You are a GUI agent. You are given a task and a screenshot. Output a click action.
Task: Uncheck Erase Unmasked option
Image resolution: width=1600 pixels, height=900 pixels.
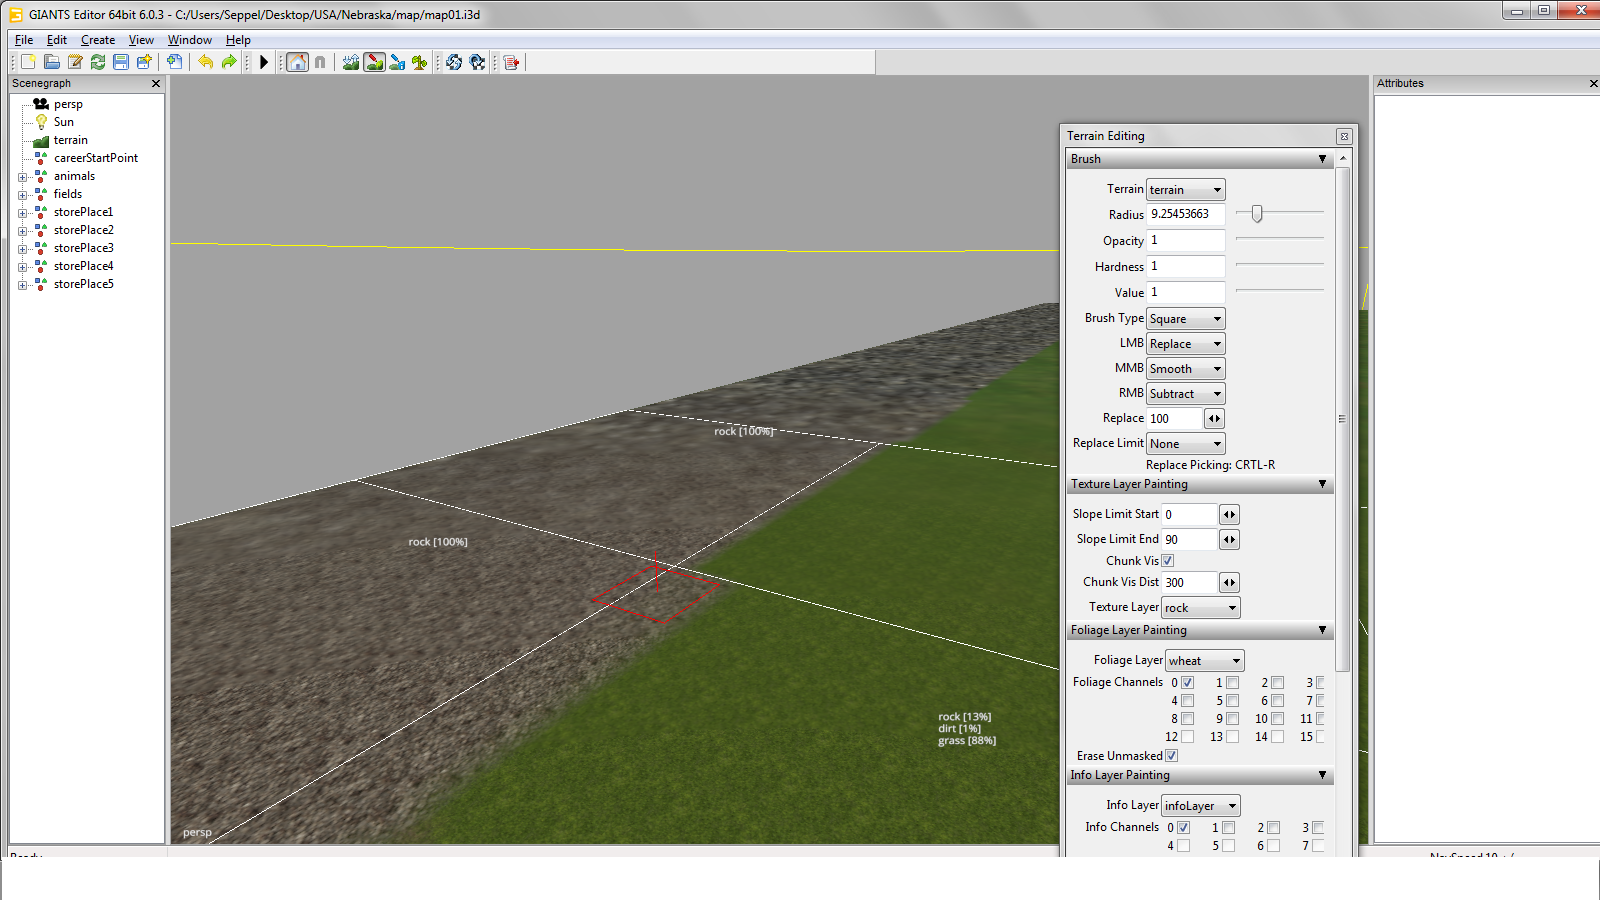(1171, 756)
